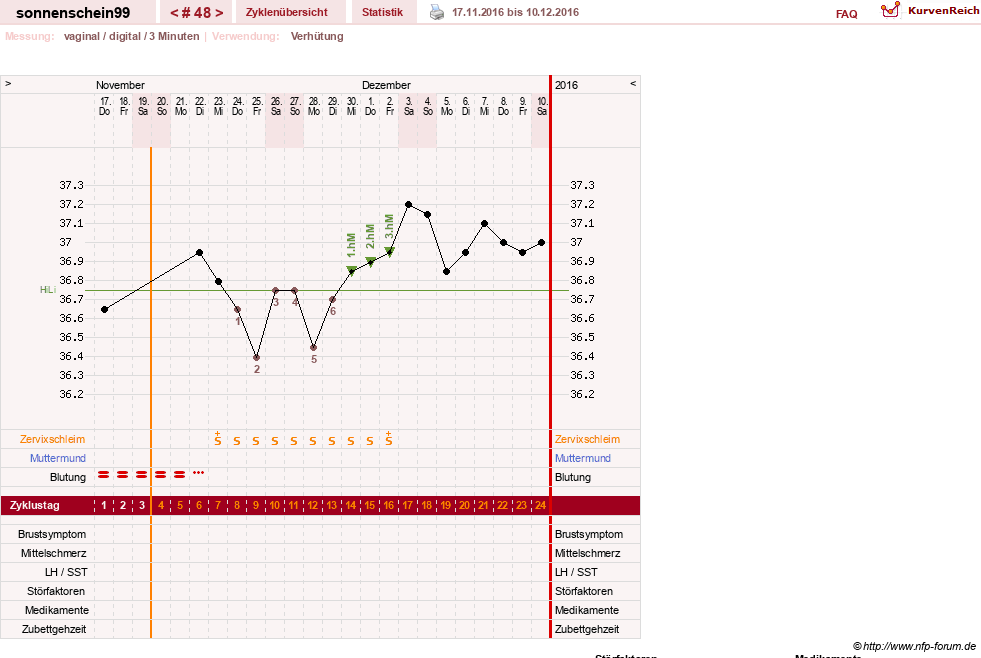This screenshot has height=658, width=981.
Task: Click cycle day 1 in Zyklustag row
Action: [104, 505]
